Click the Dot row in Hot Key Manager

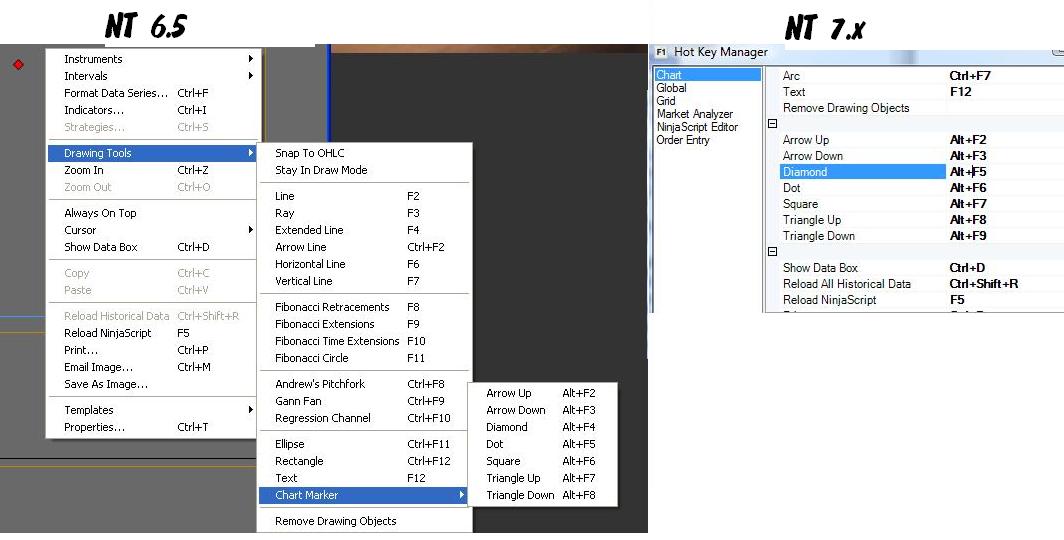point(922,188)
